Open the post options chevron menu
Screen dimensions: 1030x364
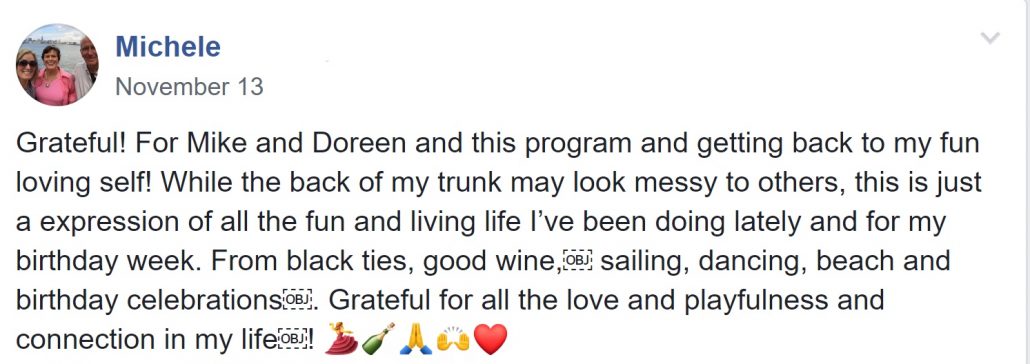[x=989, y=38]
